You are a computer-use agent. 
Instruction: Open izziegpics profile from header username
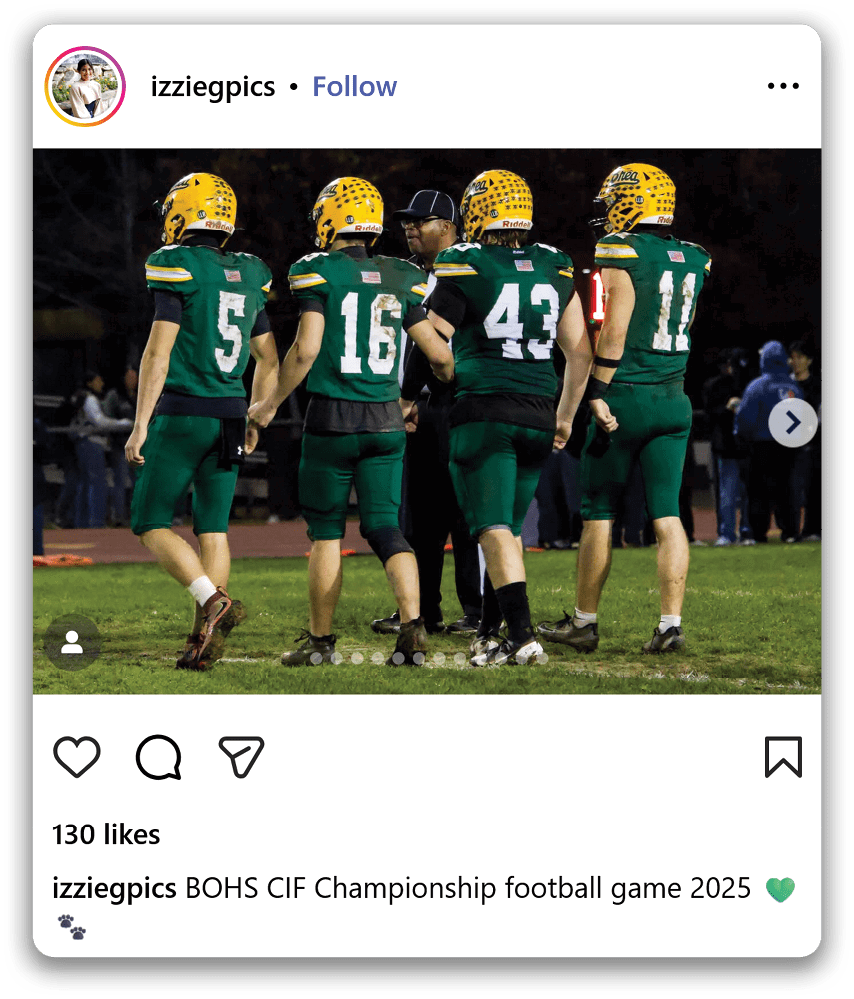(213, 87)
